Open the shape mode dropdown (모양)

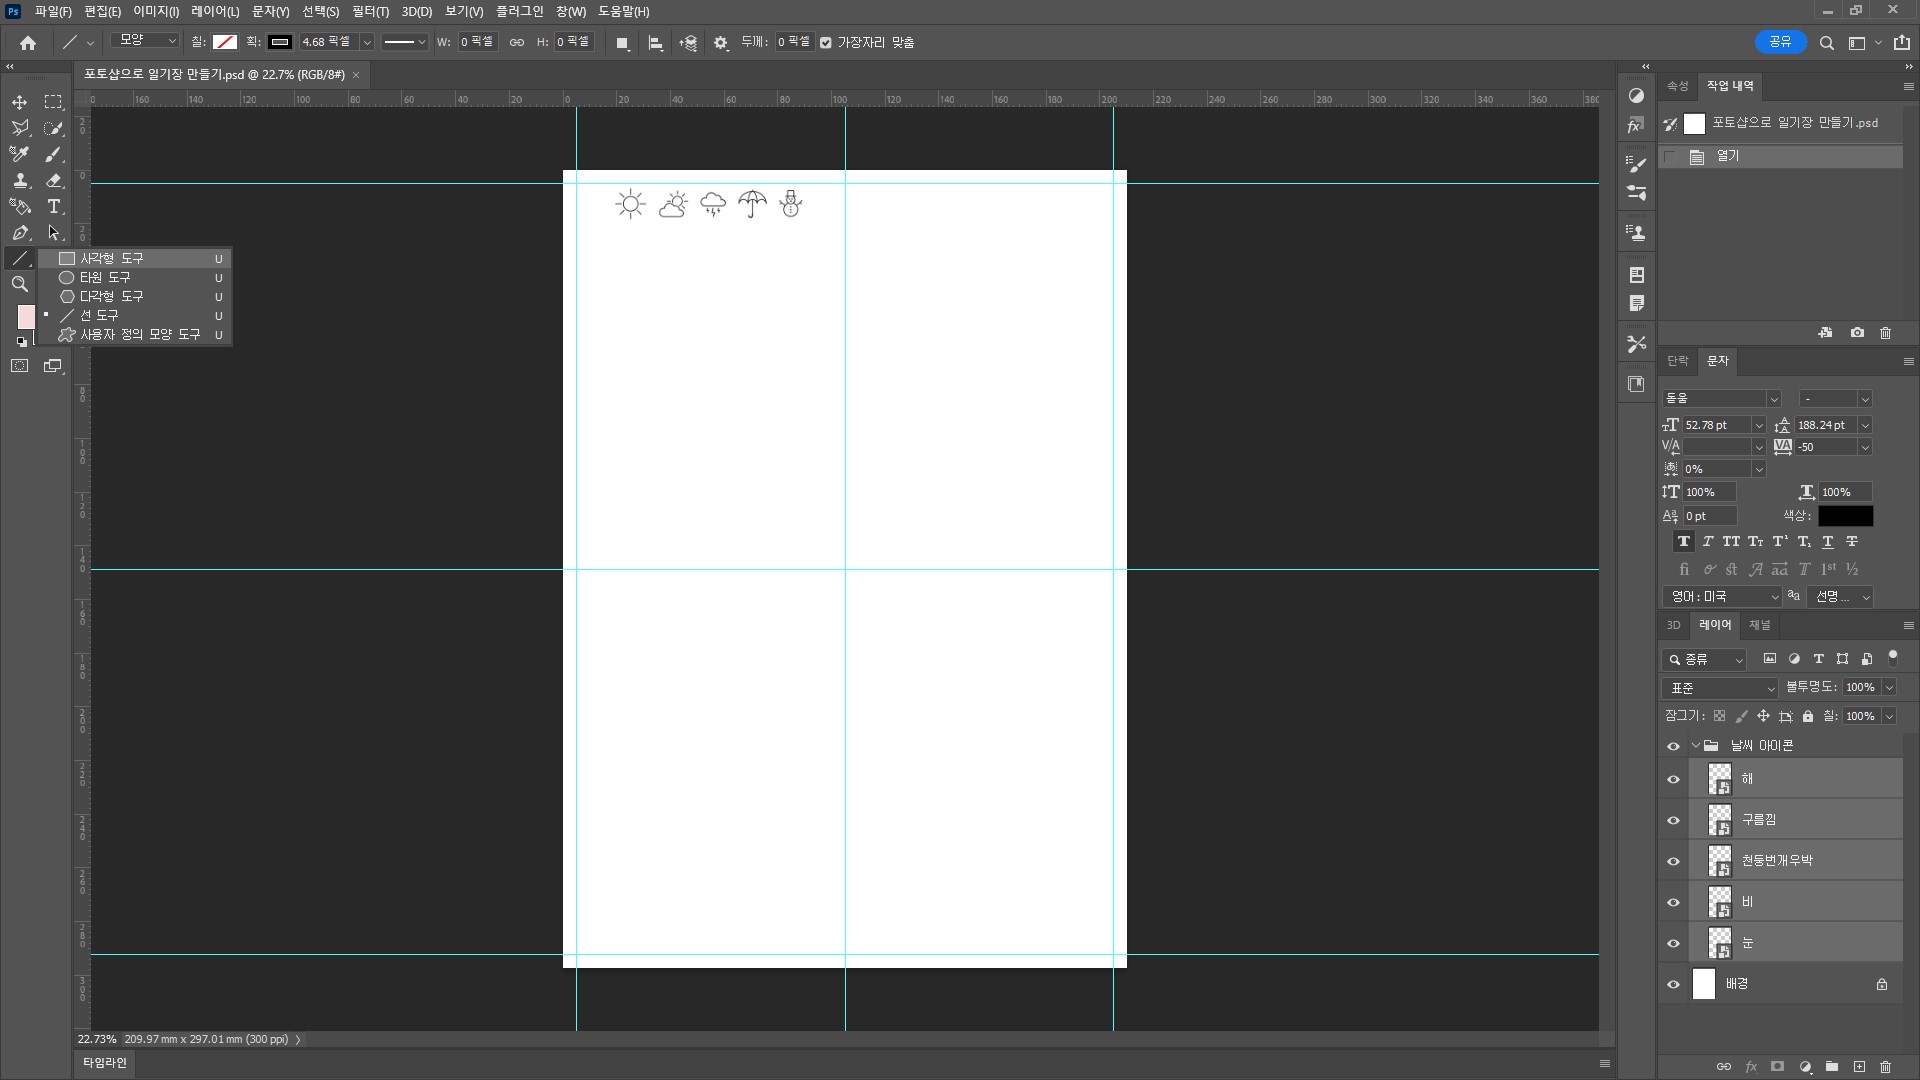click(x=145, y=41)
